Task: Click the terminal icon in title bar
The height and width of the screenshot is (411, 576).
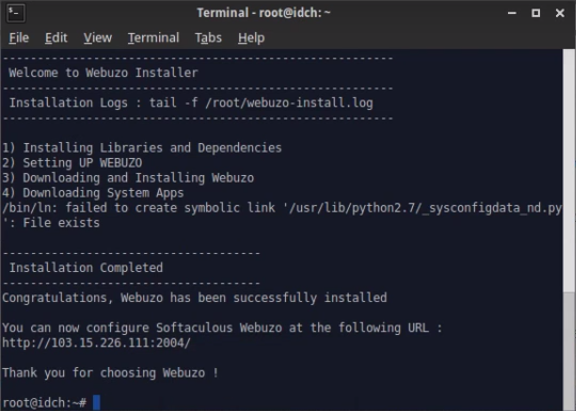Action: pyautogui.click(x=15, y=13)
